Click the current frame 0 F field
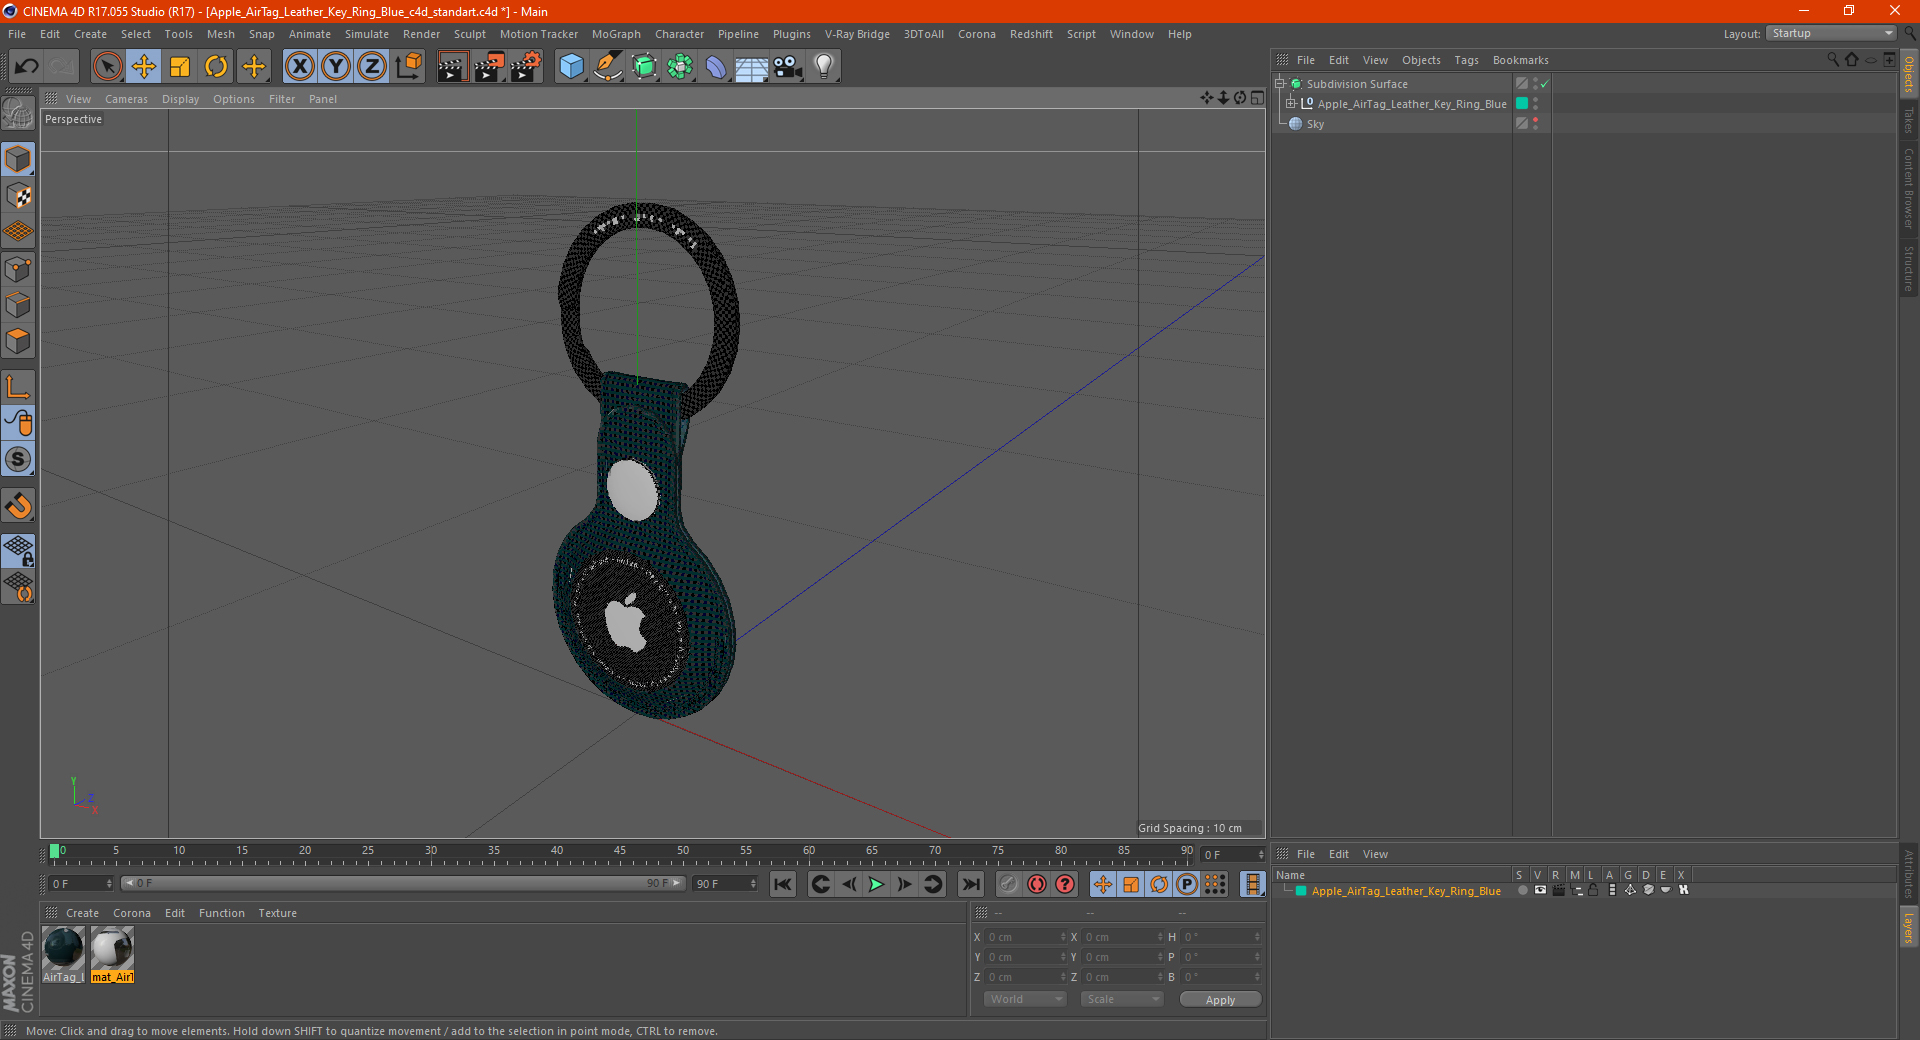 point(80,884)
